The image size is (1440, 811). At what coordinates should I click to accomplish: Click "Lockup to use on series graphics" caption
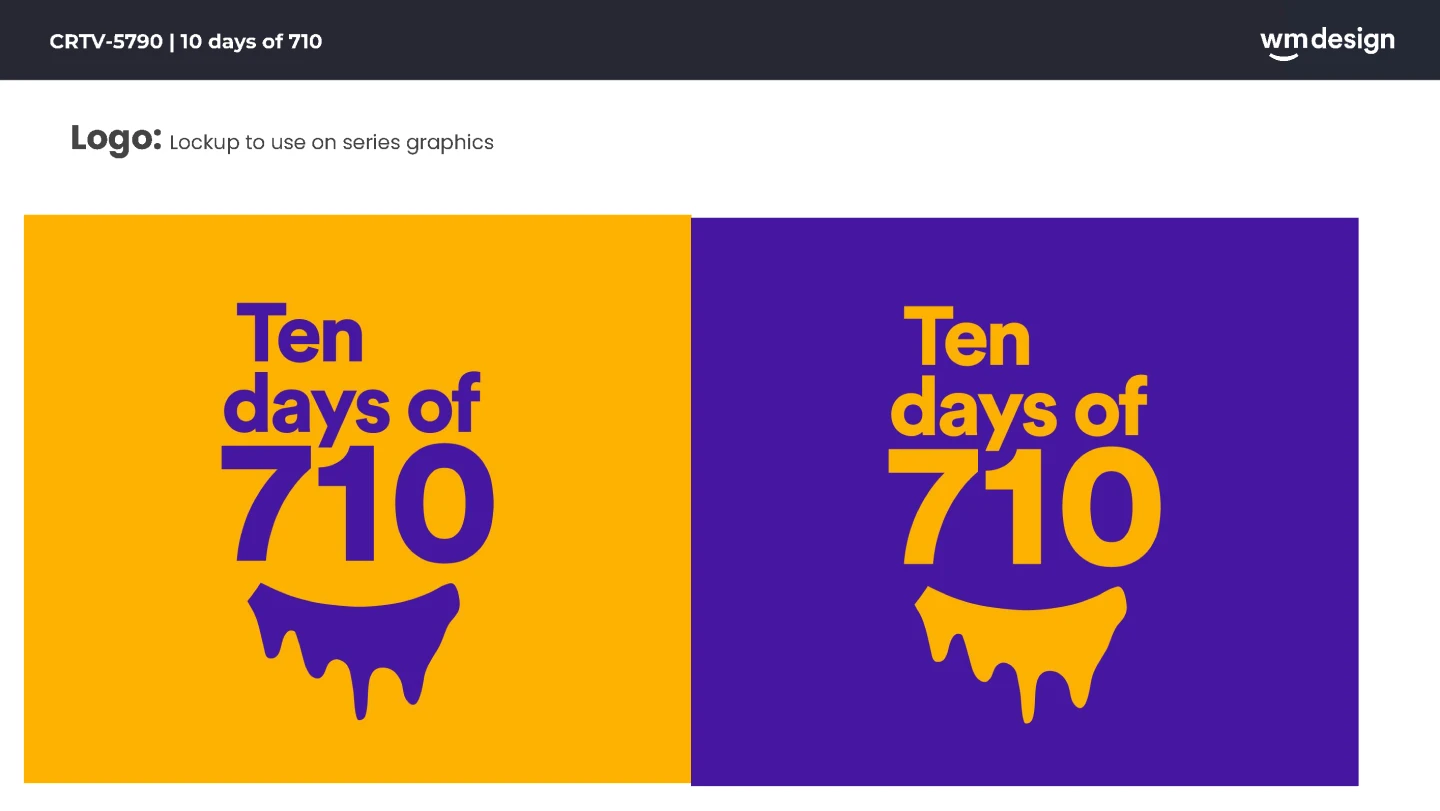[331, 143]
